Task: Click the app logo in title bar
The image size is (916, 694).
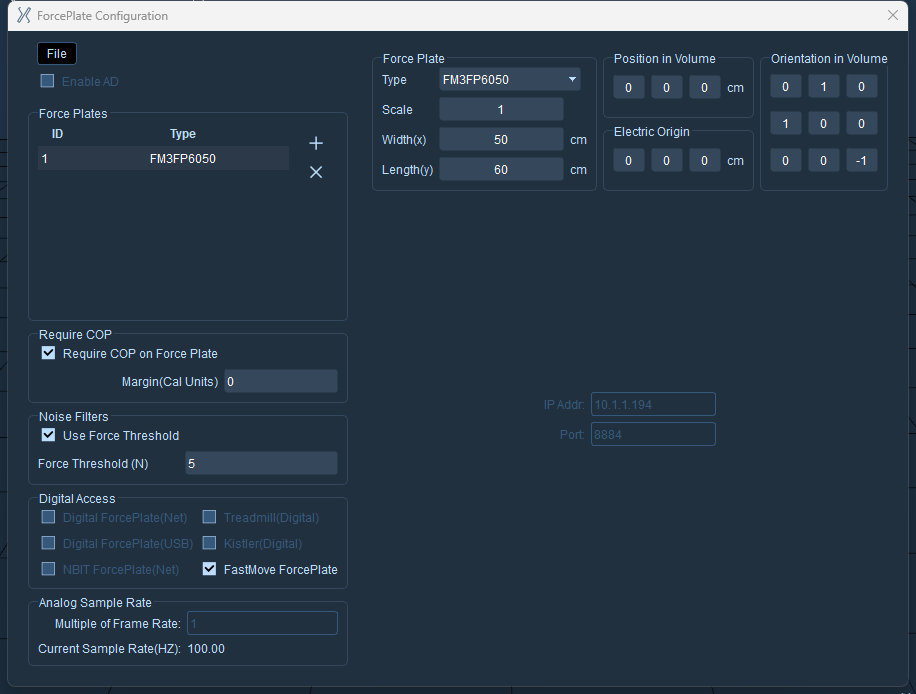Action: (23, 15)
